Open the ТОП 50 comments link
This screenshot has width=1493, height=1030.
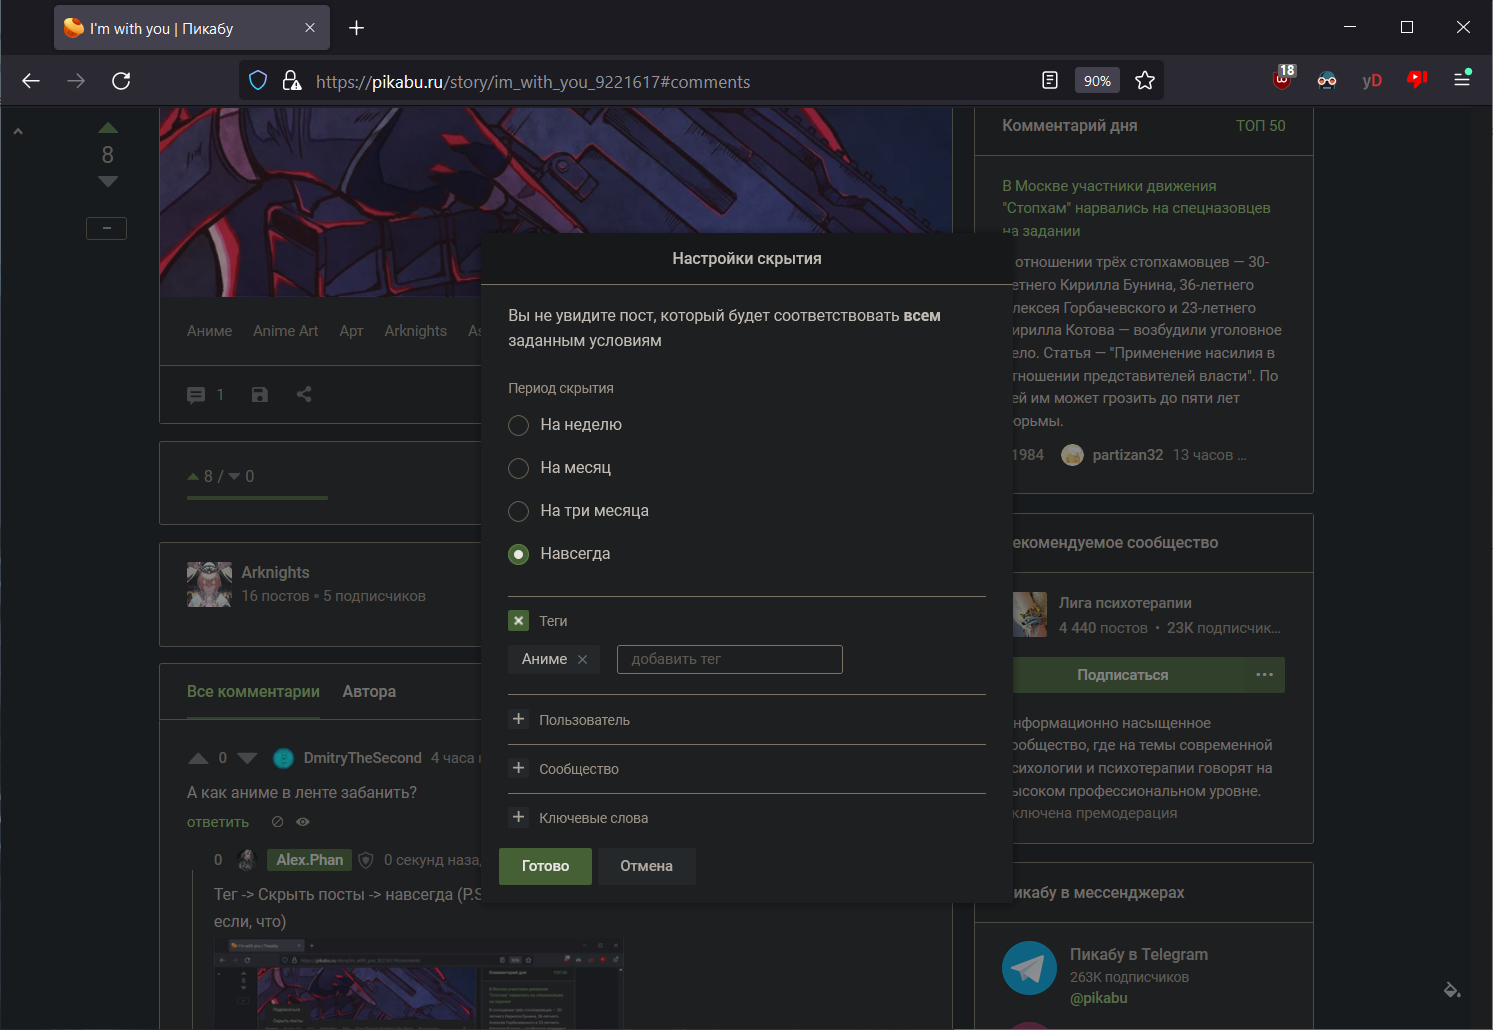pos(1260,126)
